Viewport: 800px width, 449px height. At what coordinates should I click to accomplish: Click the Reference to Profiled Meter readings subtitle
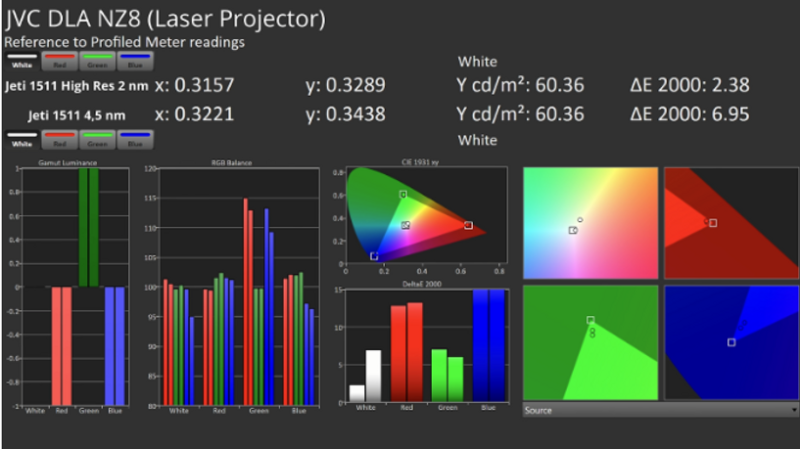[124, 42]
